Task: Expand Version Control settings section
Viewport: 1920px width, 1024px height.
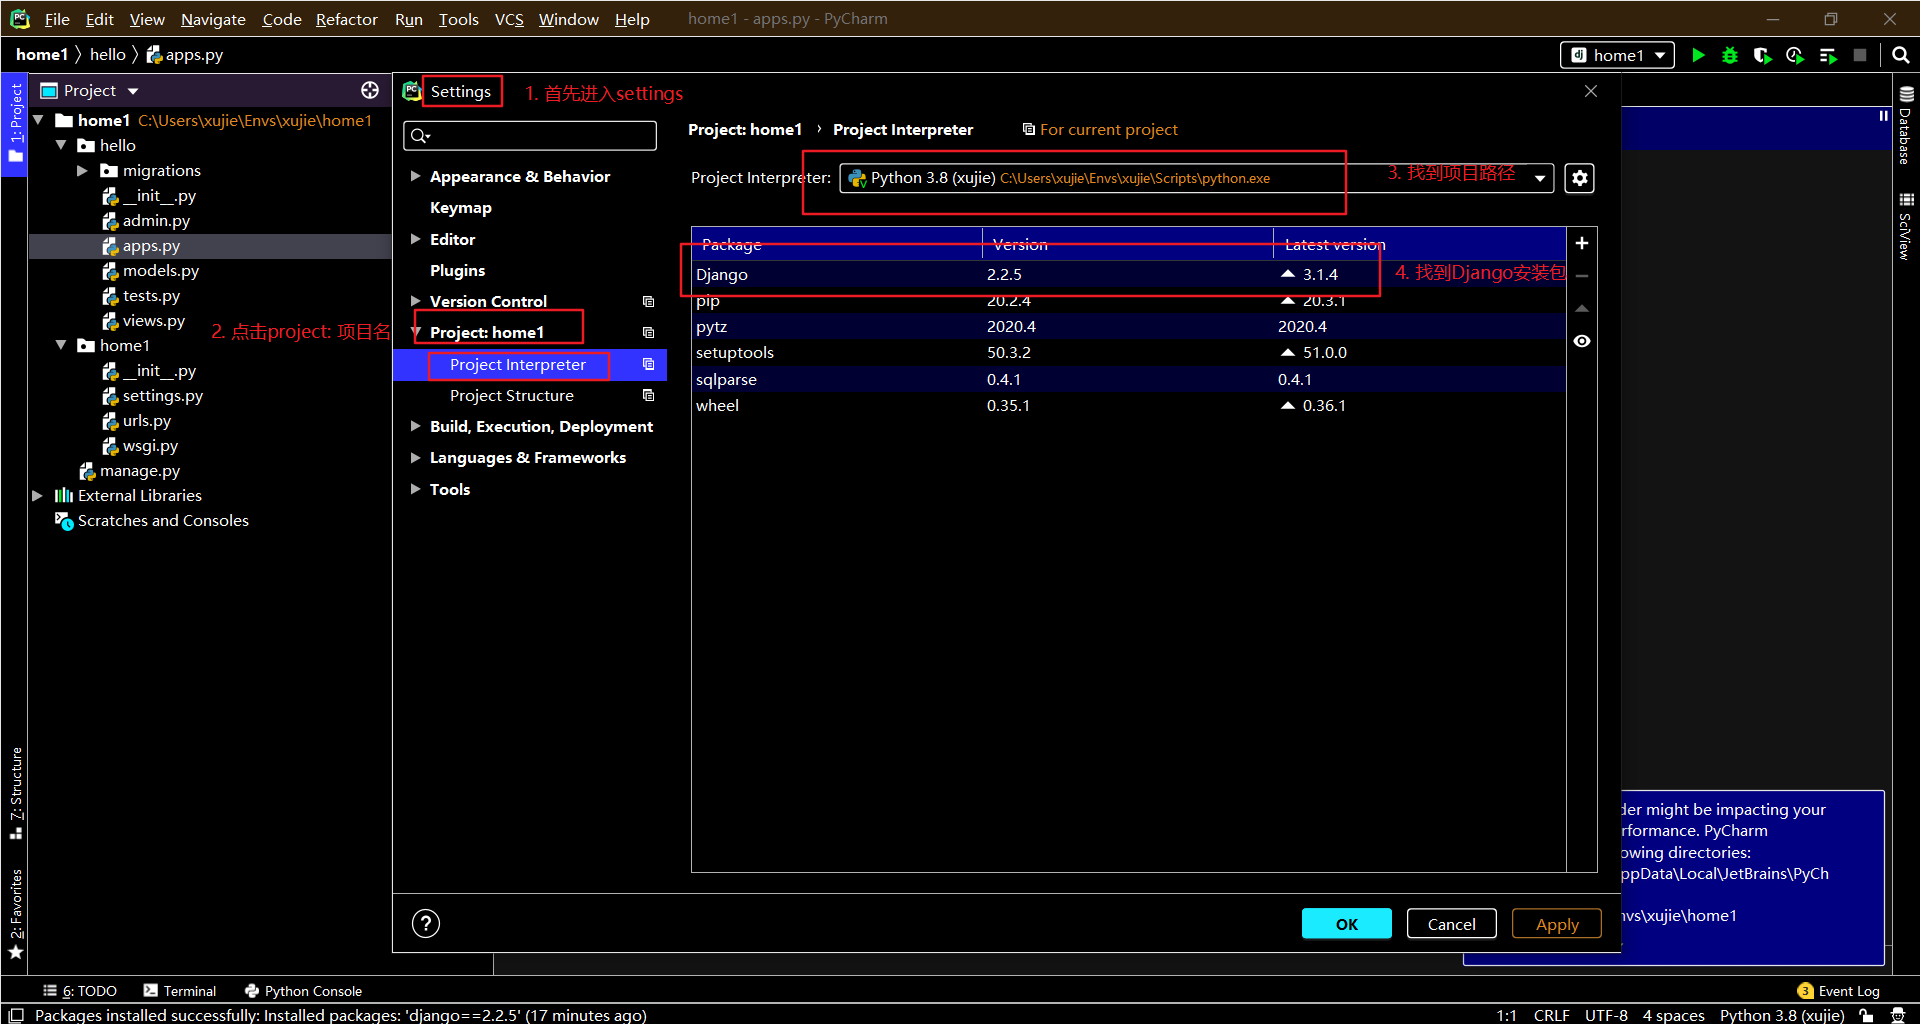Action: (415, 301)
